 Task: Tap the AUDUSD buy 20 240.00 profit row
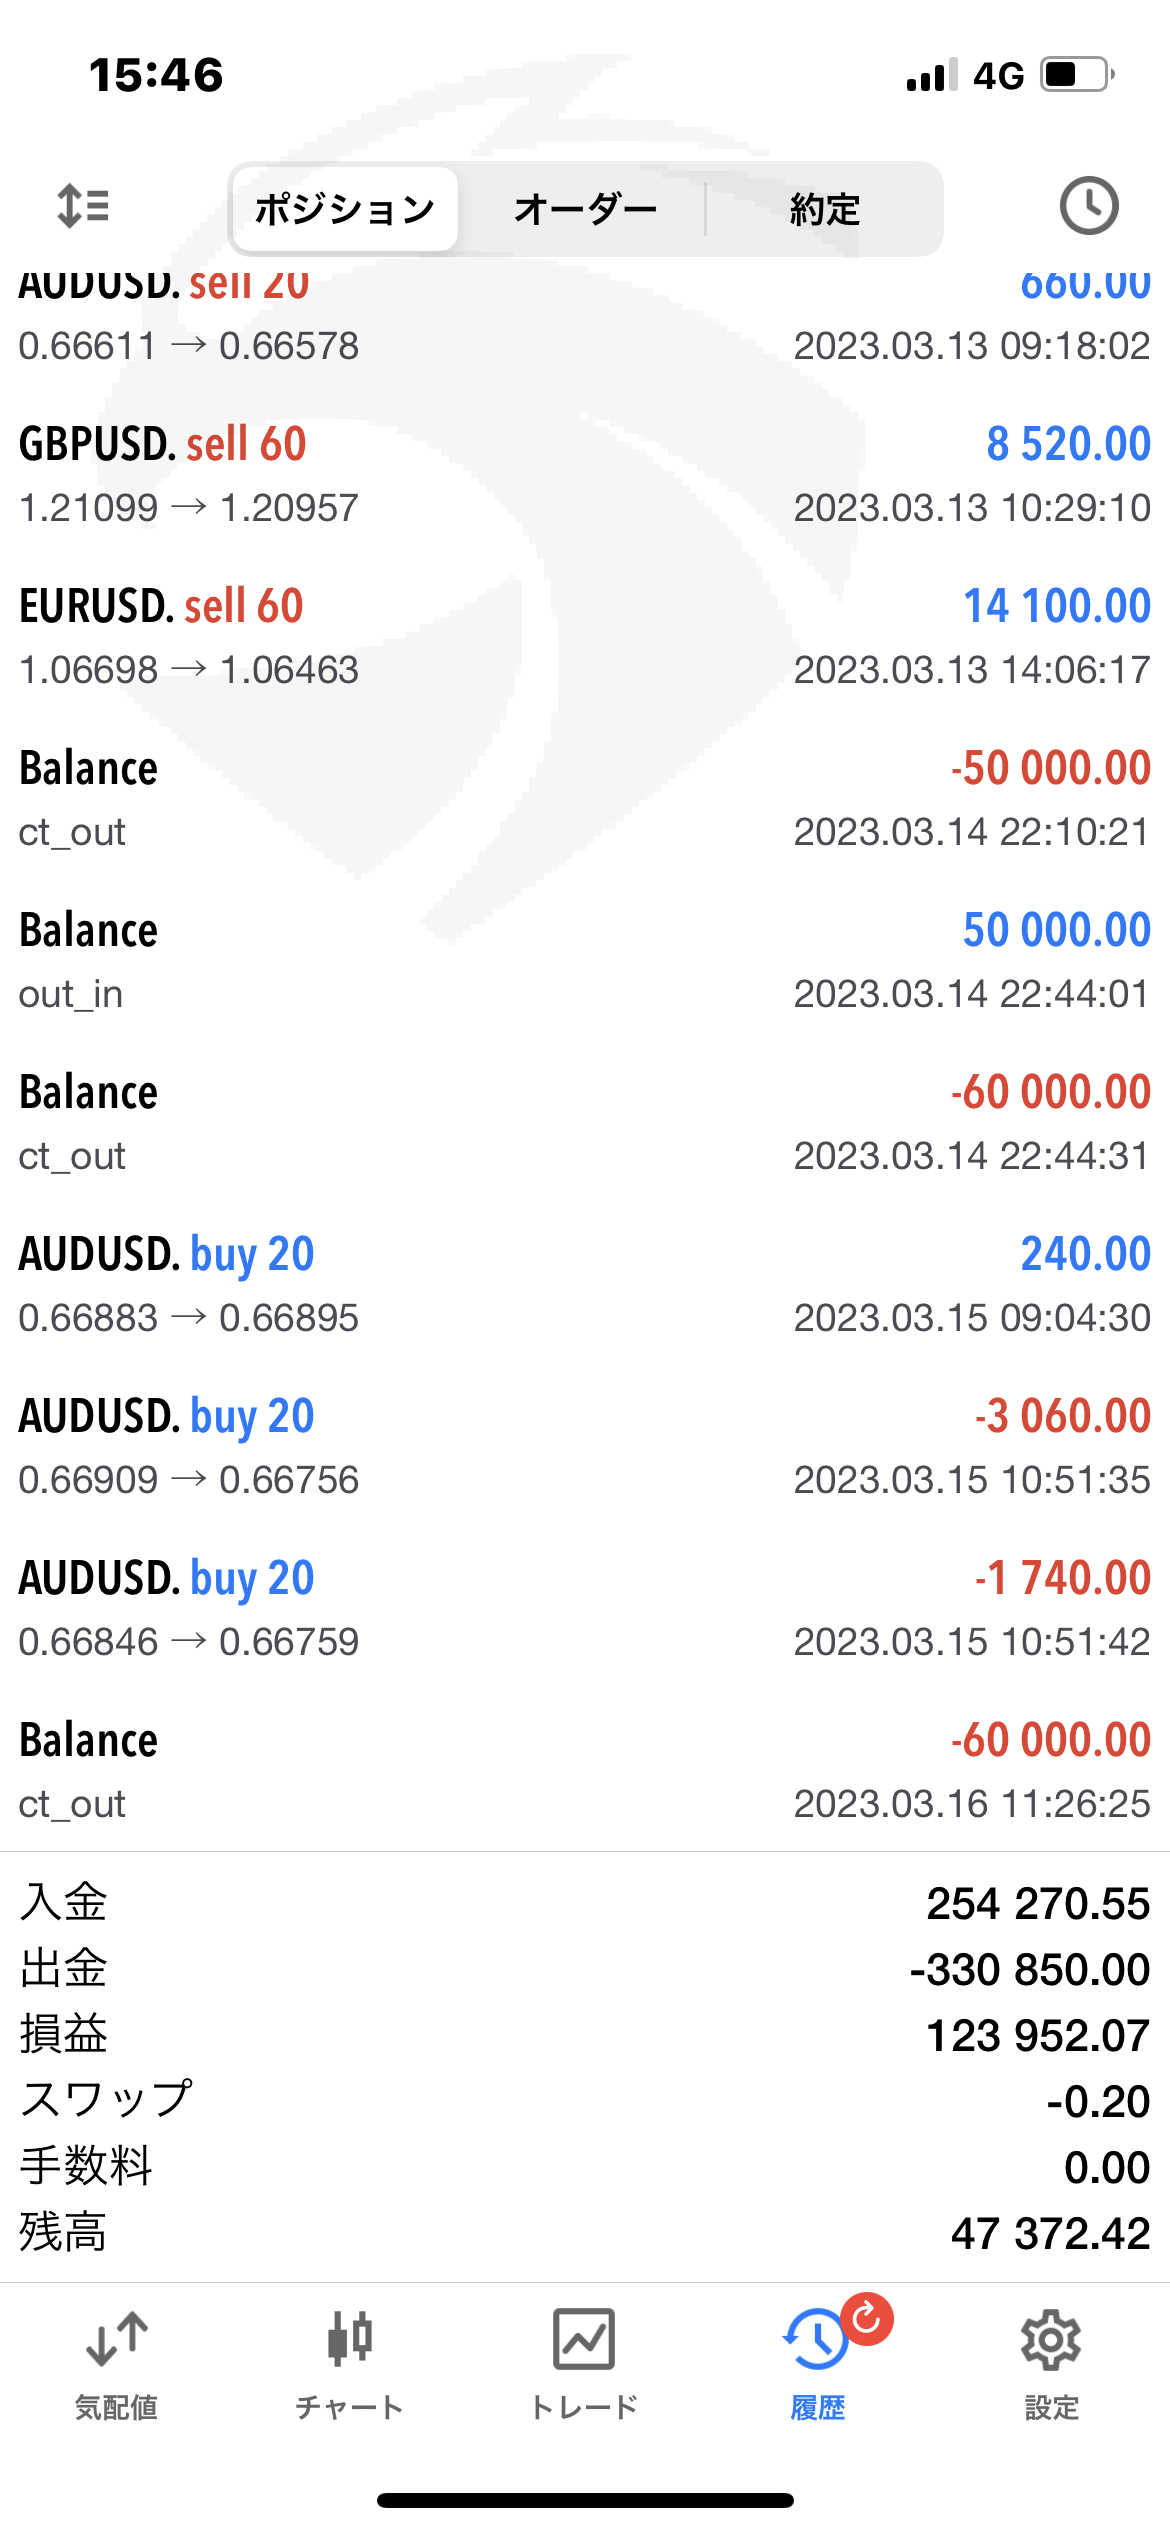[585, 1284]
